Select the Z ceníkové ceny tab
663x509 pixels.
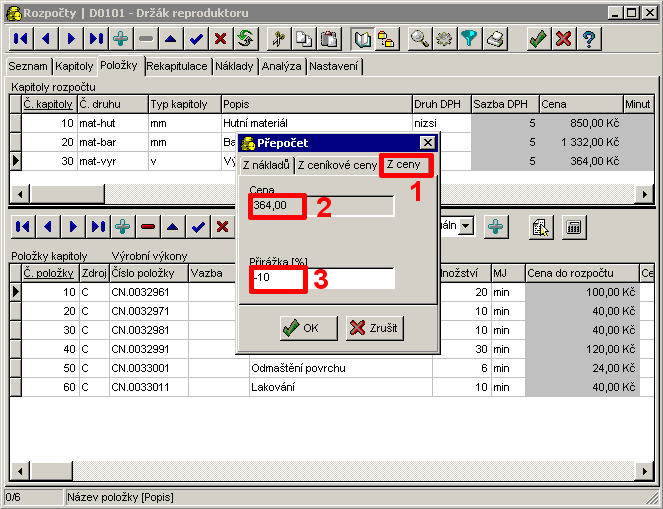(x=337, y=165)
